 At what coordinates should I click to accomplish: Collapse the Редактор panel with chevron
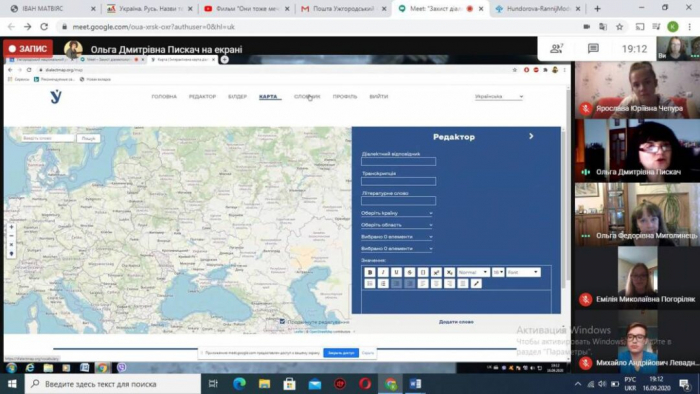tap(531, 136)
